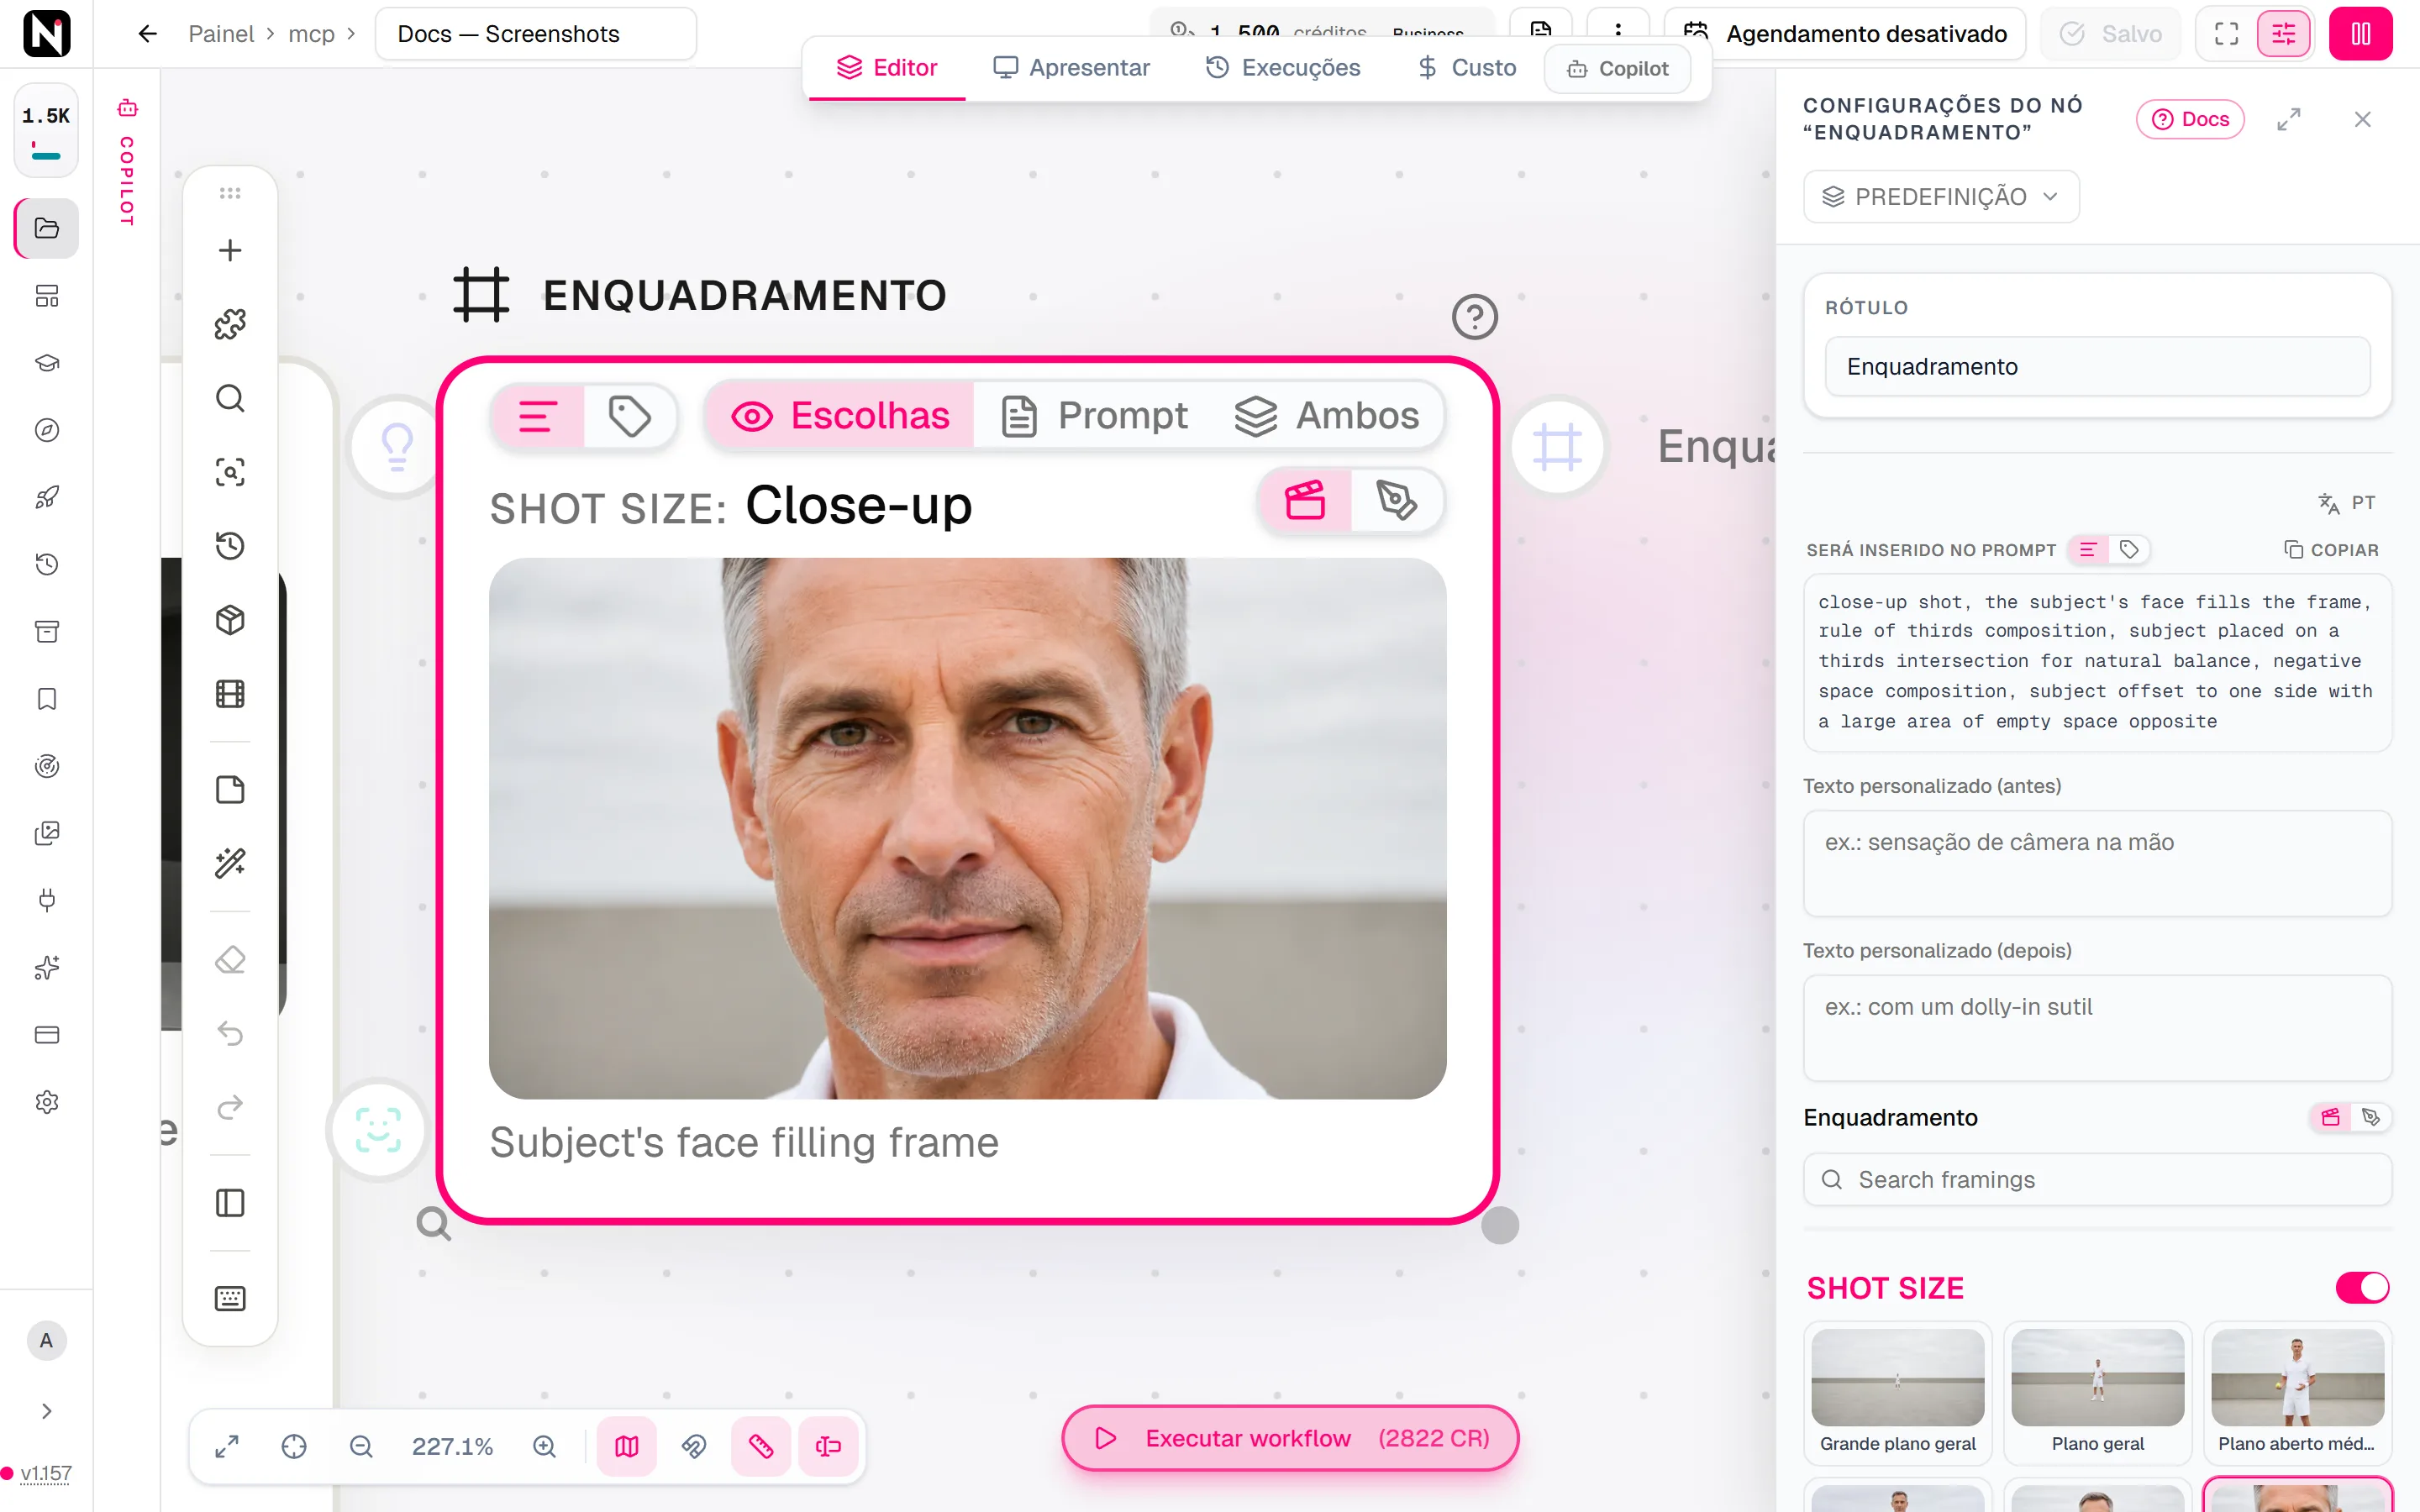This screenshot has height=1512, width=2420.
Task: Click the Rótulo field containing Enquadramento
Action: pyautogui.click(x=2097, y=366)
